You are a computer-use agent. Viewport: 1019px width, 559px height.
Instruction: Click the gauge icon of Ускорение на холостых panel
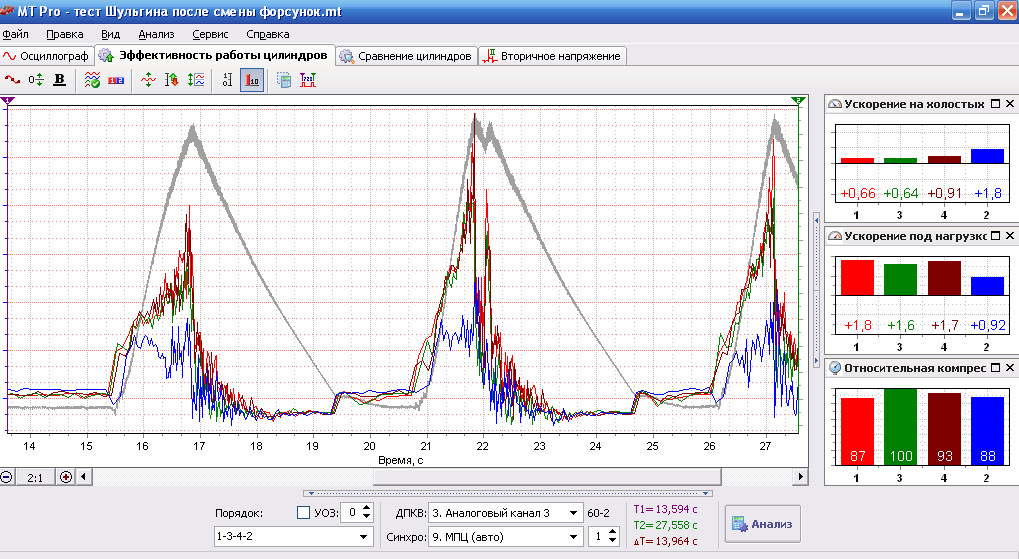click(x=835, y=104)
